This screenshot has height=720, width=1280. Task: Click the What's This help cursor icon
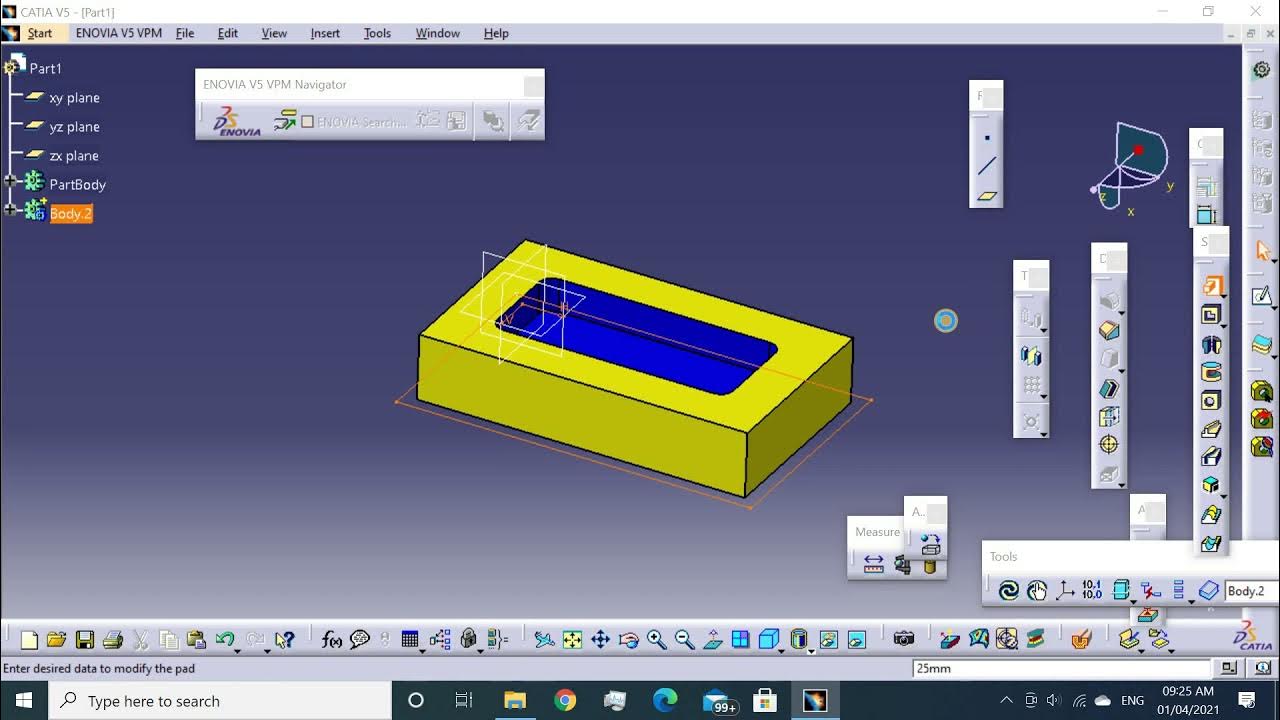pyautogui.click(x=284, y=640)
